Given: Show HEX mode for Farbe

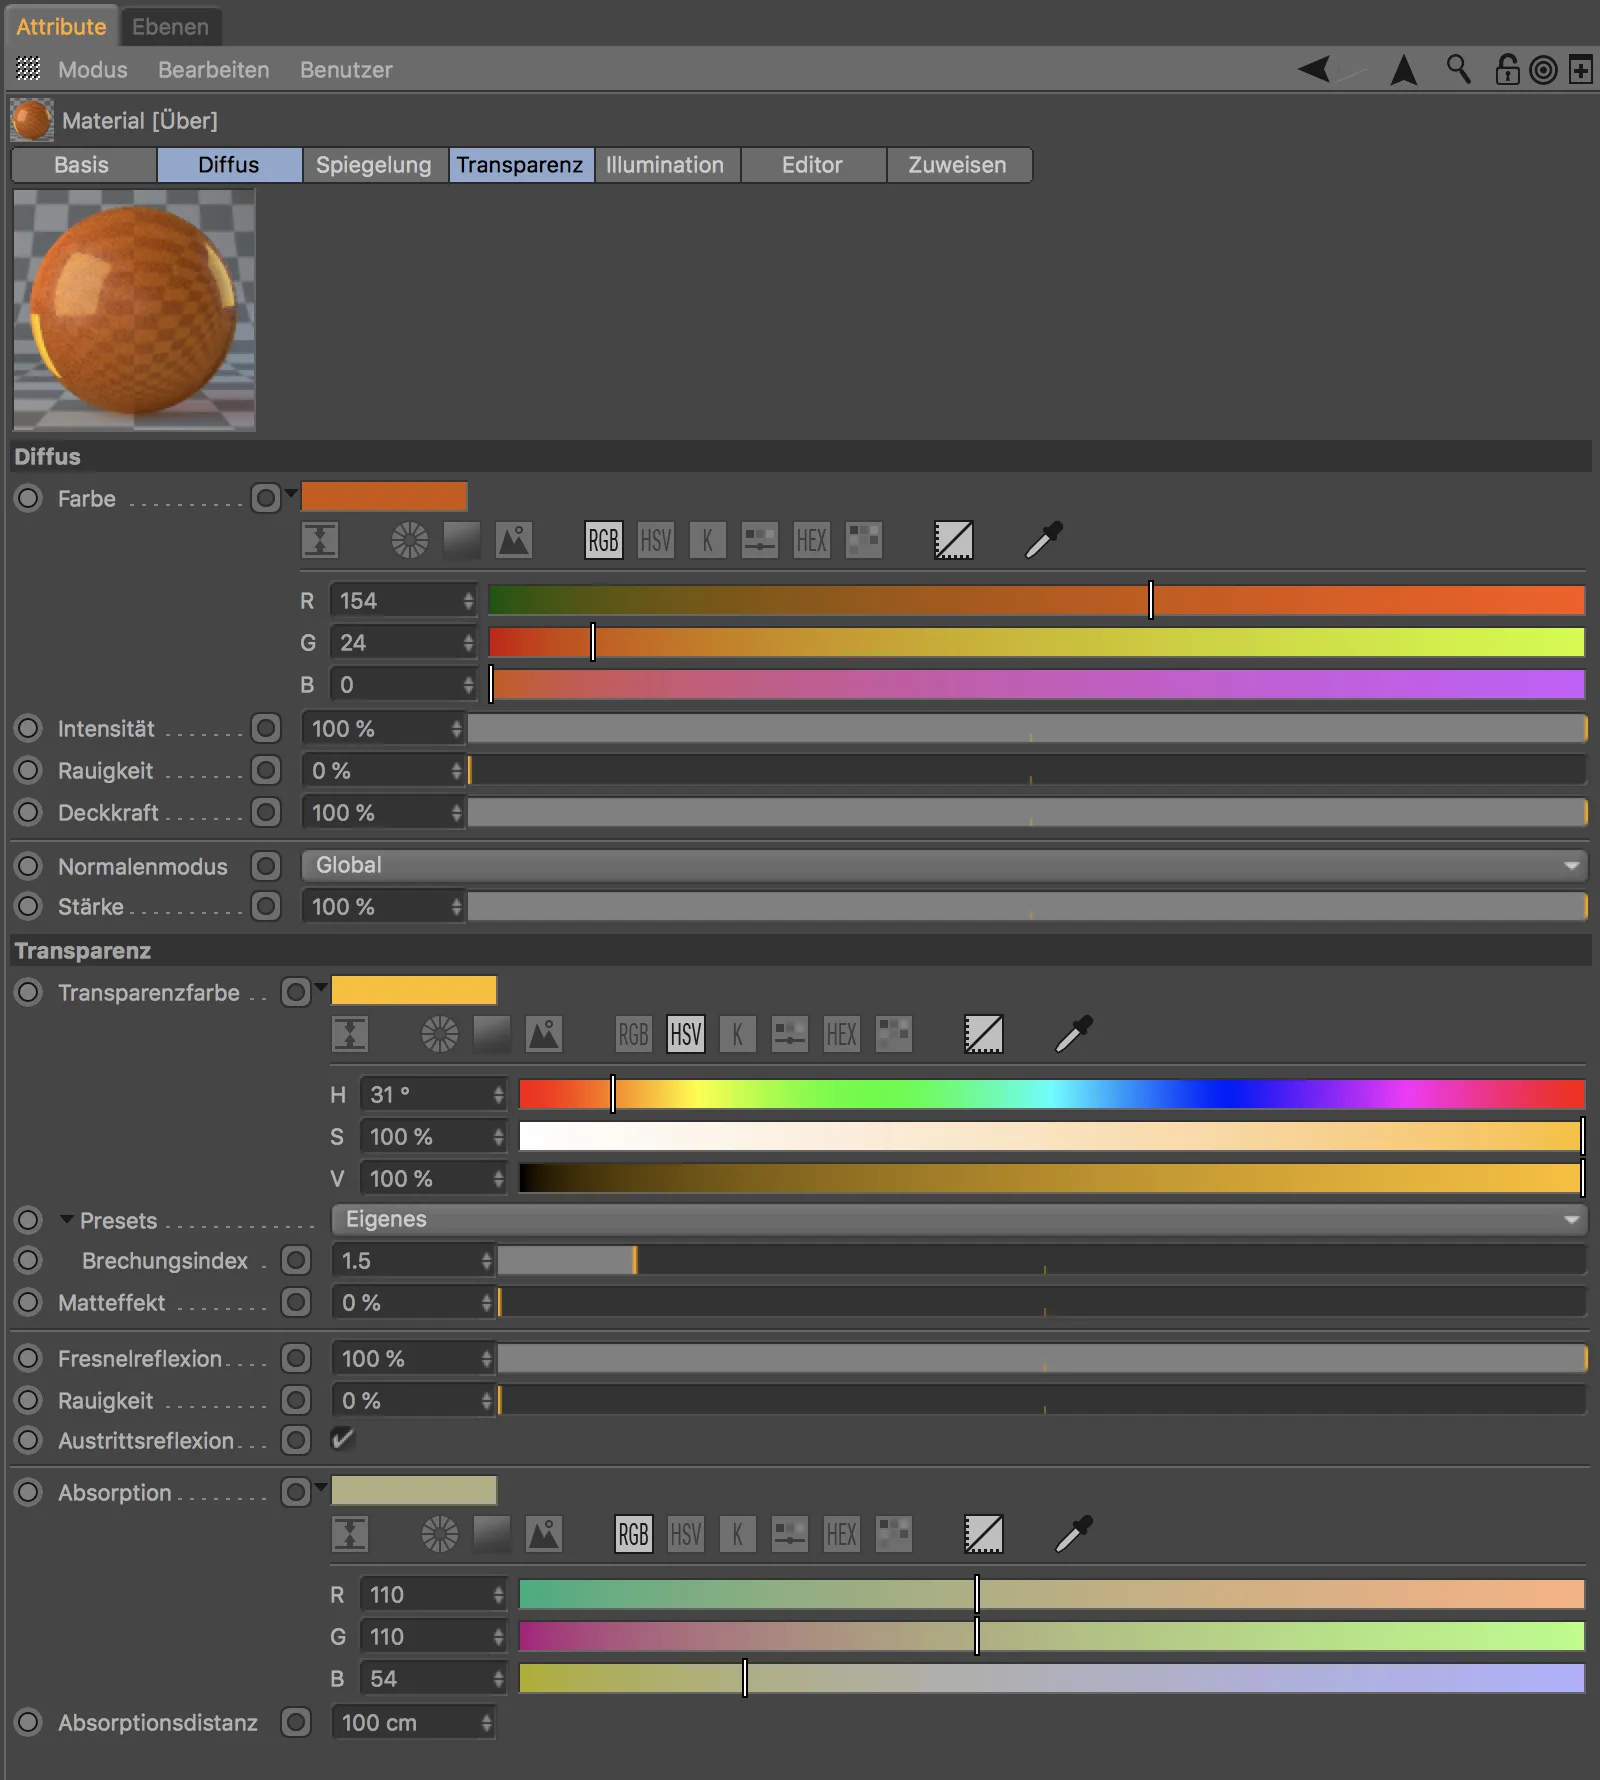Looking at the screenshot, I should click(x=811, y=541).
